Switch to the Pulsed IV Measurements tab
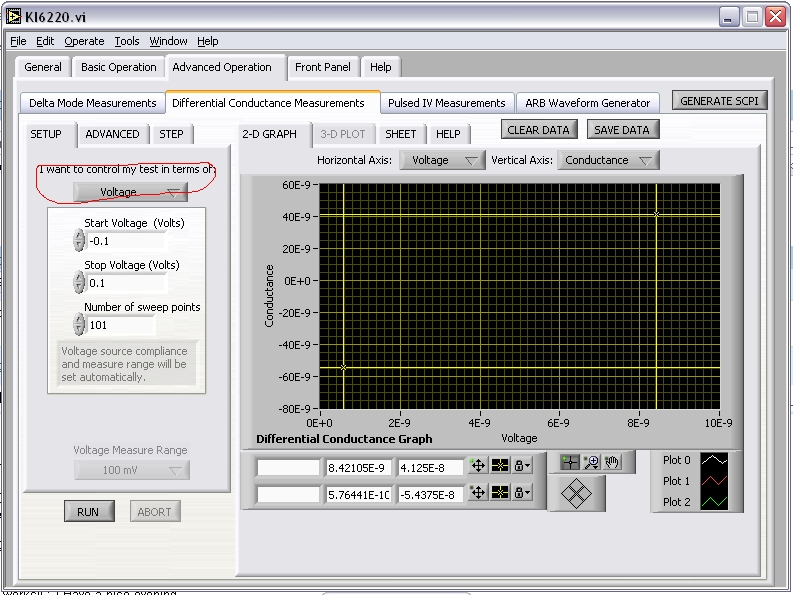800x600 pixels. (447, 102)
